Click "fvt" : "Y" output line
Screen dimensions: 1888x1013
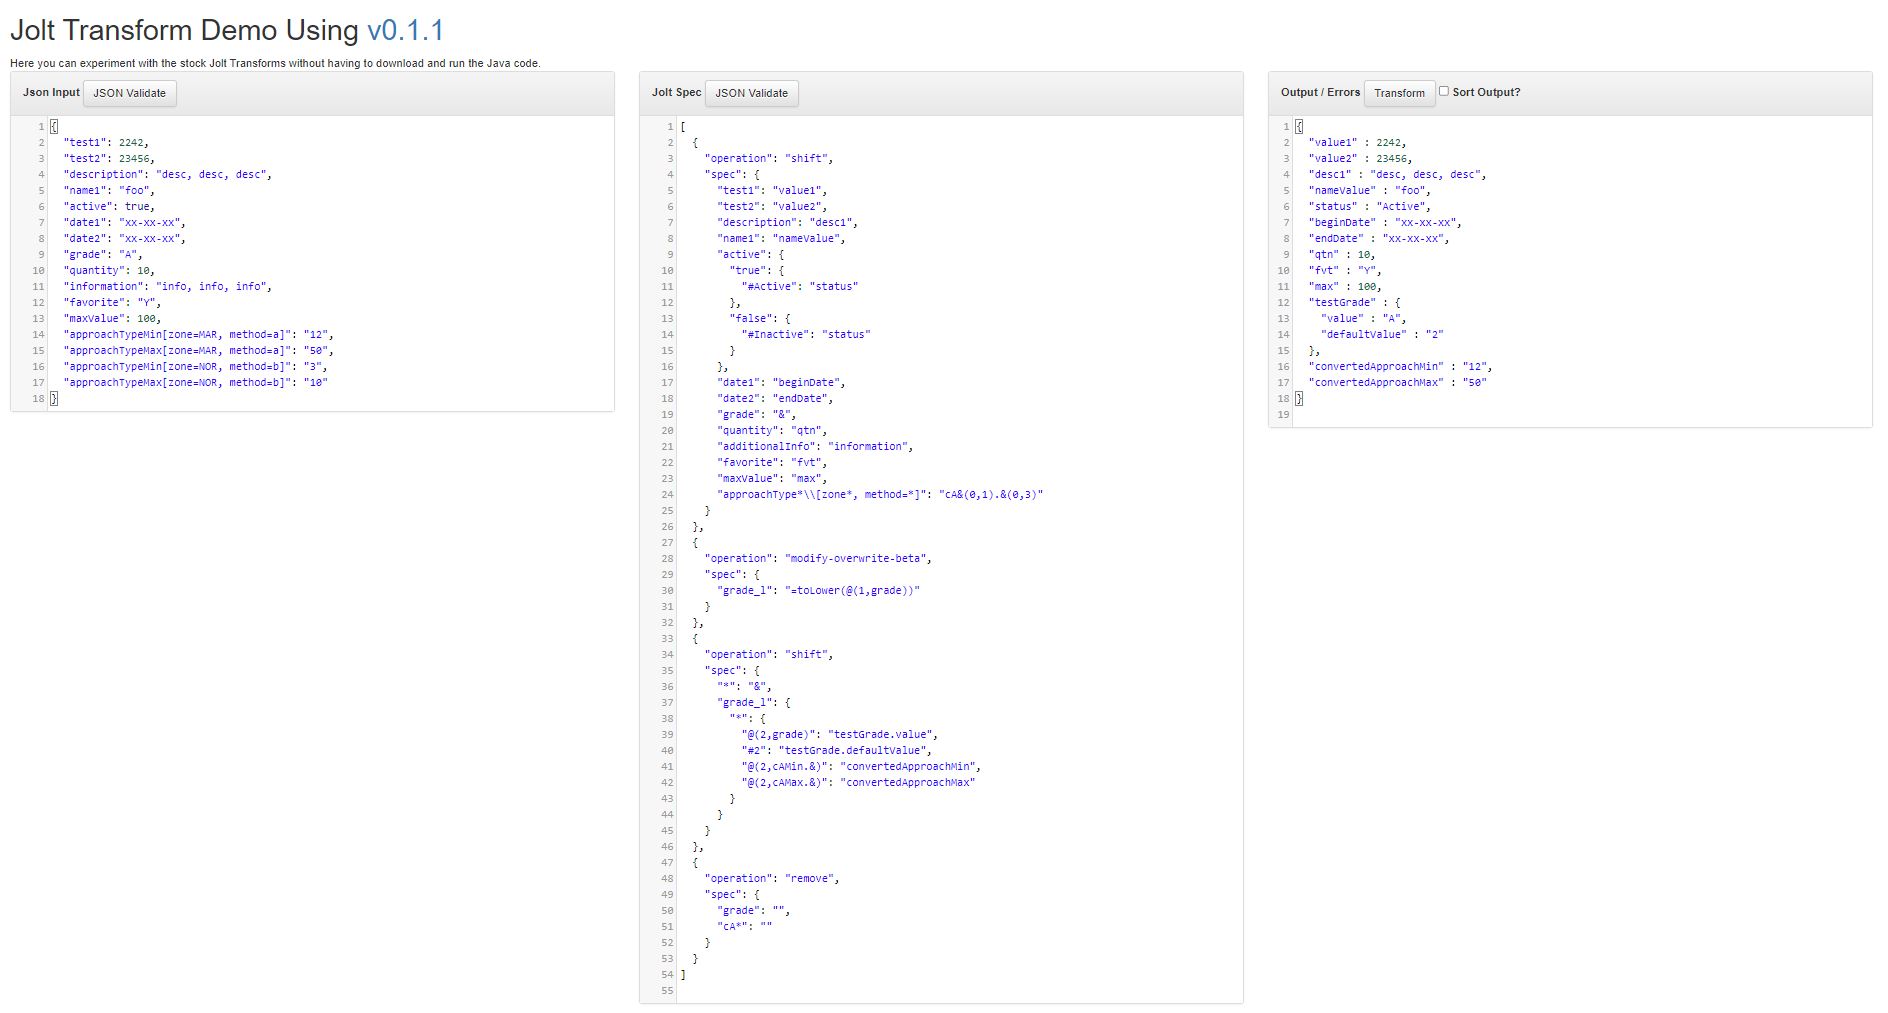[1345, 271]
